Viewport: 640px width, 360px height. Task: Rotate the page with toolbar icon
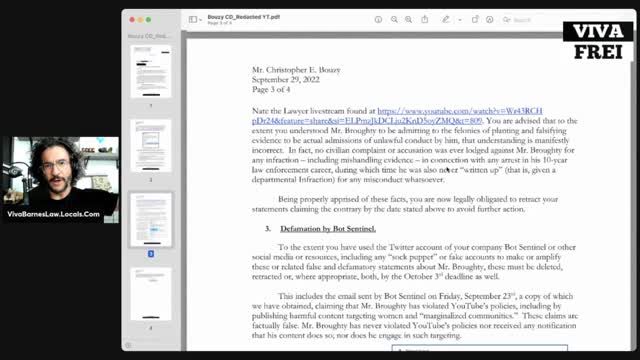[475, 20]
